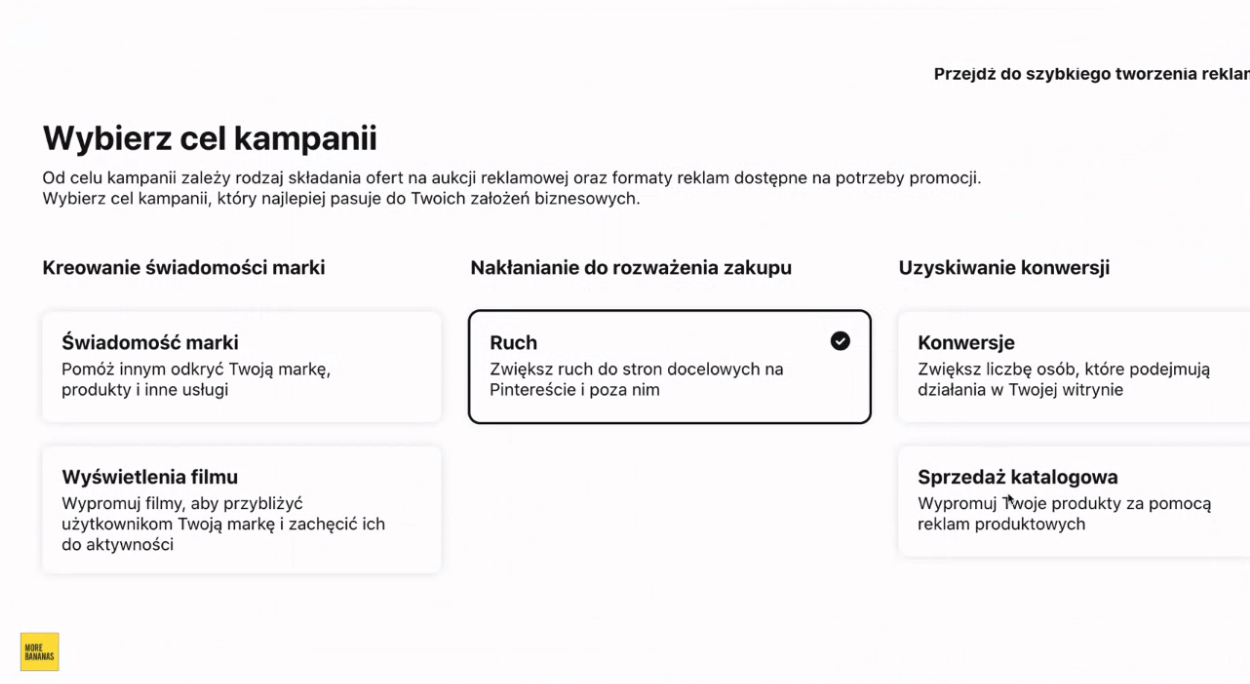Choose the Wyświetlenia filmu objective card
The height and width of the screenshot is (684, 1250).
pyautogui.click(x=241, y=509)
